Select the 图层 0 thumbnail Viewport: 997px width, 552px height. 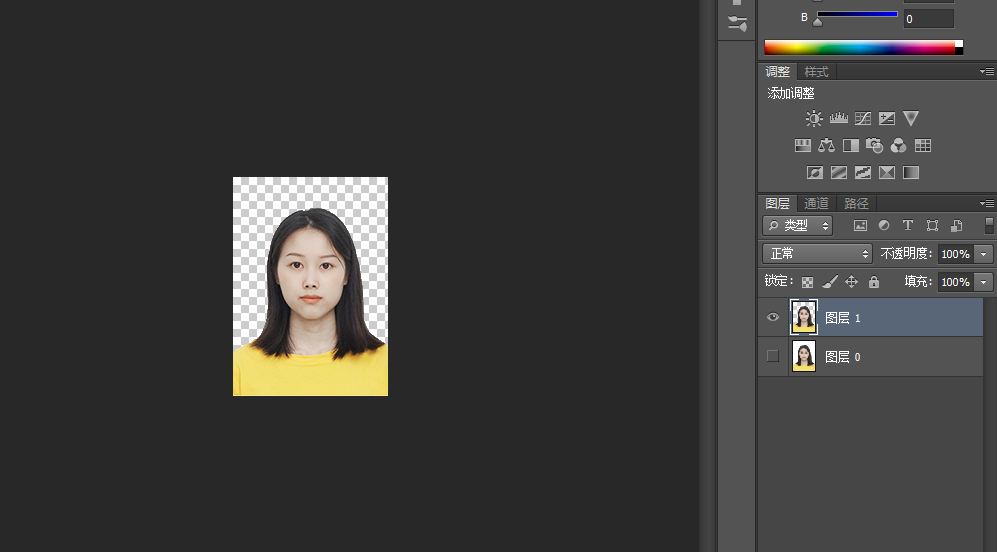804,356
